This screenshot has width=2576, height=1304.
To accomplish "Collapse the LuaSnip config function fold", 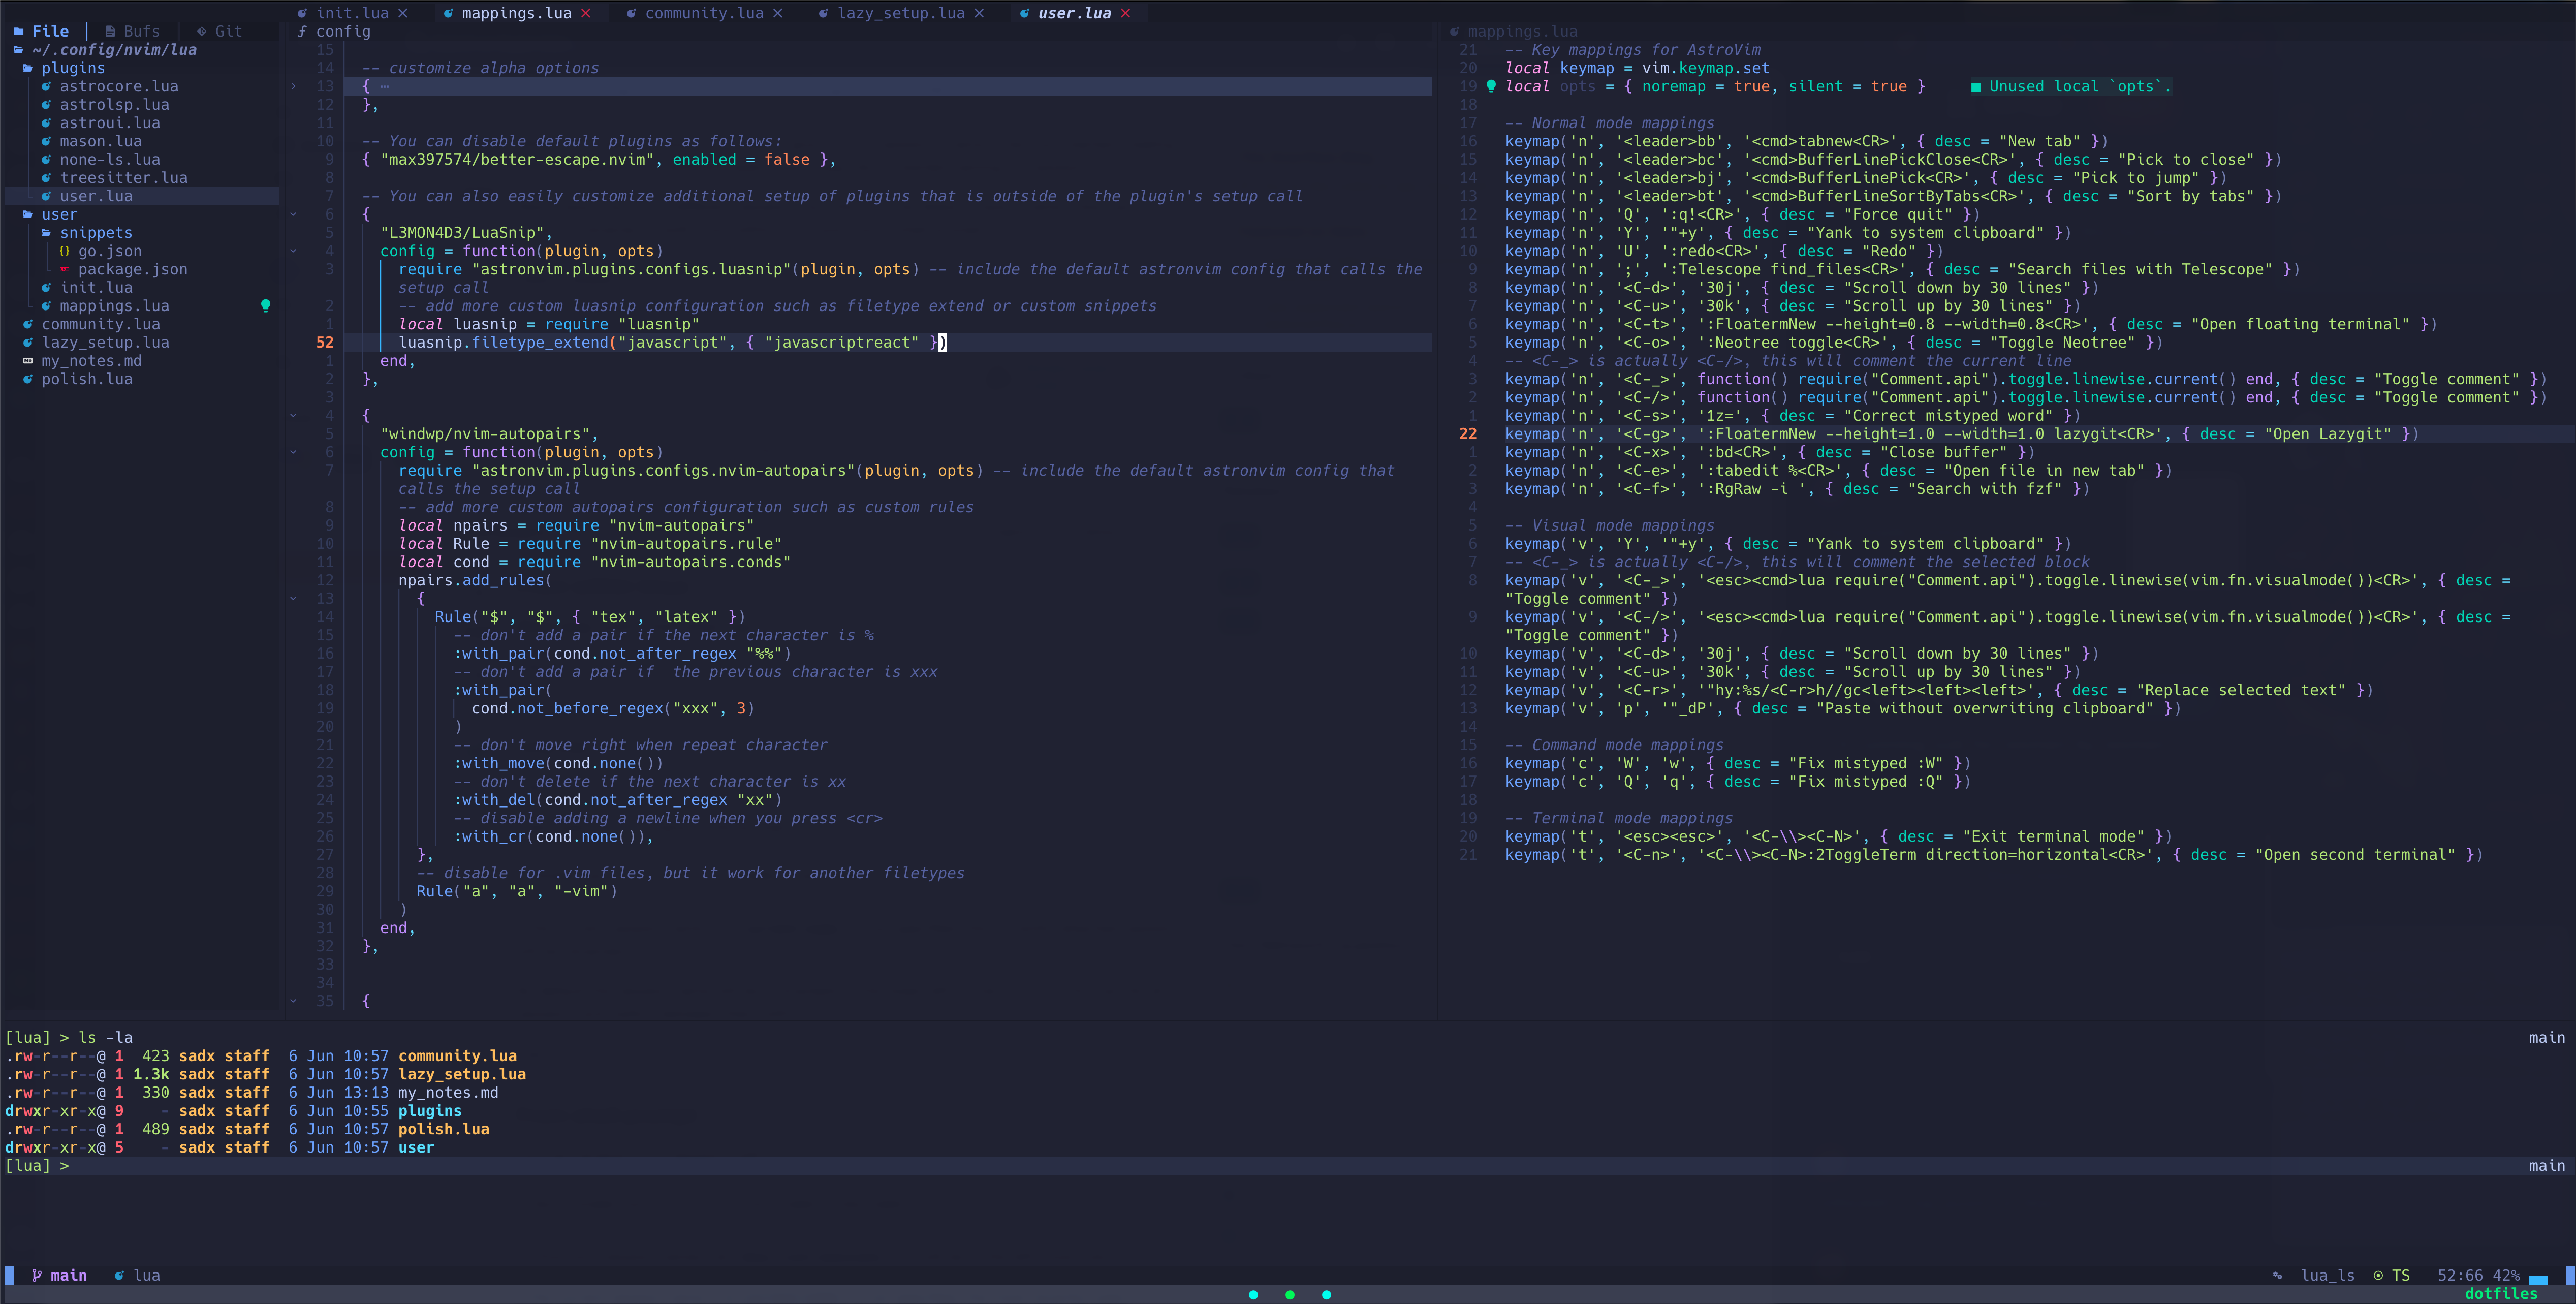I will (x=293, y=251).
